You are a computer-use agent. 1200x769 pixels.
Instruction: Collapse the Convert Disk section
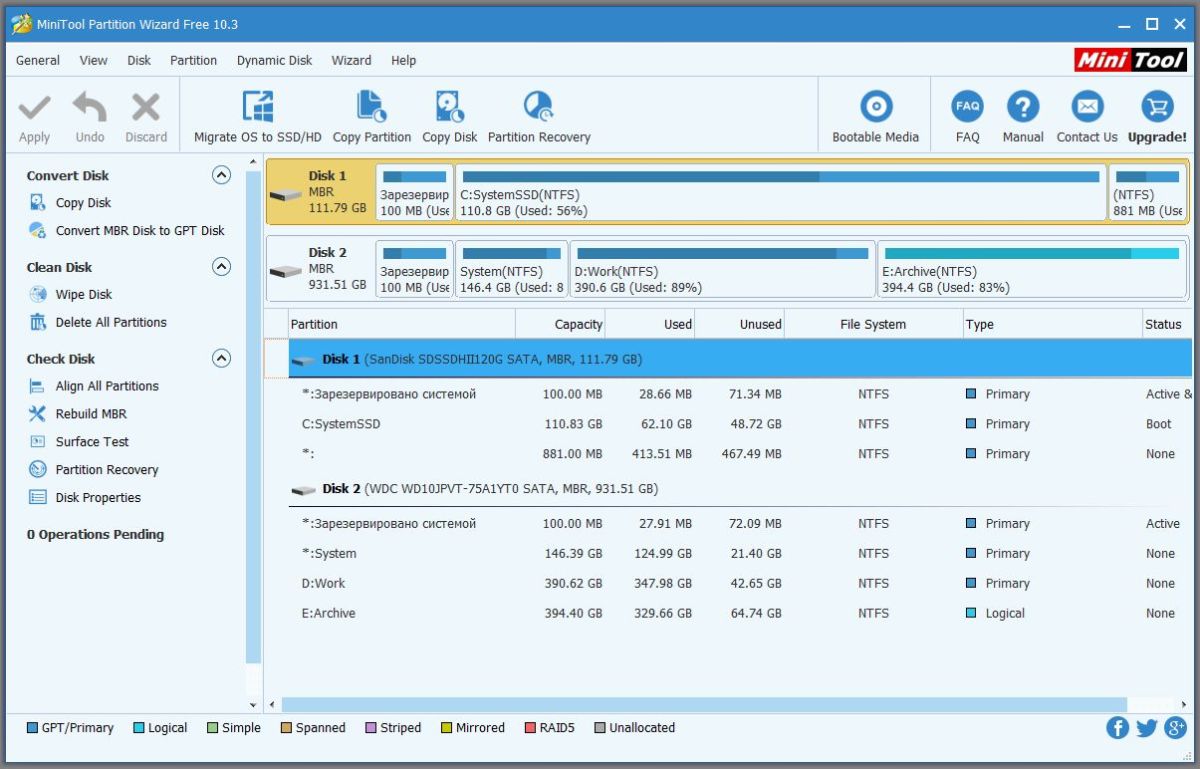(x=222, y=175)
